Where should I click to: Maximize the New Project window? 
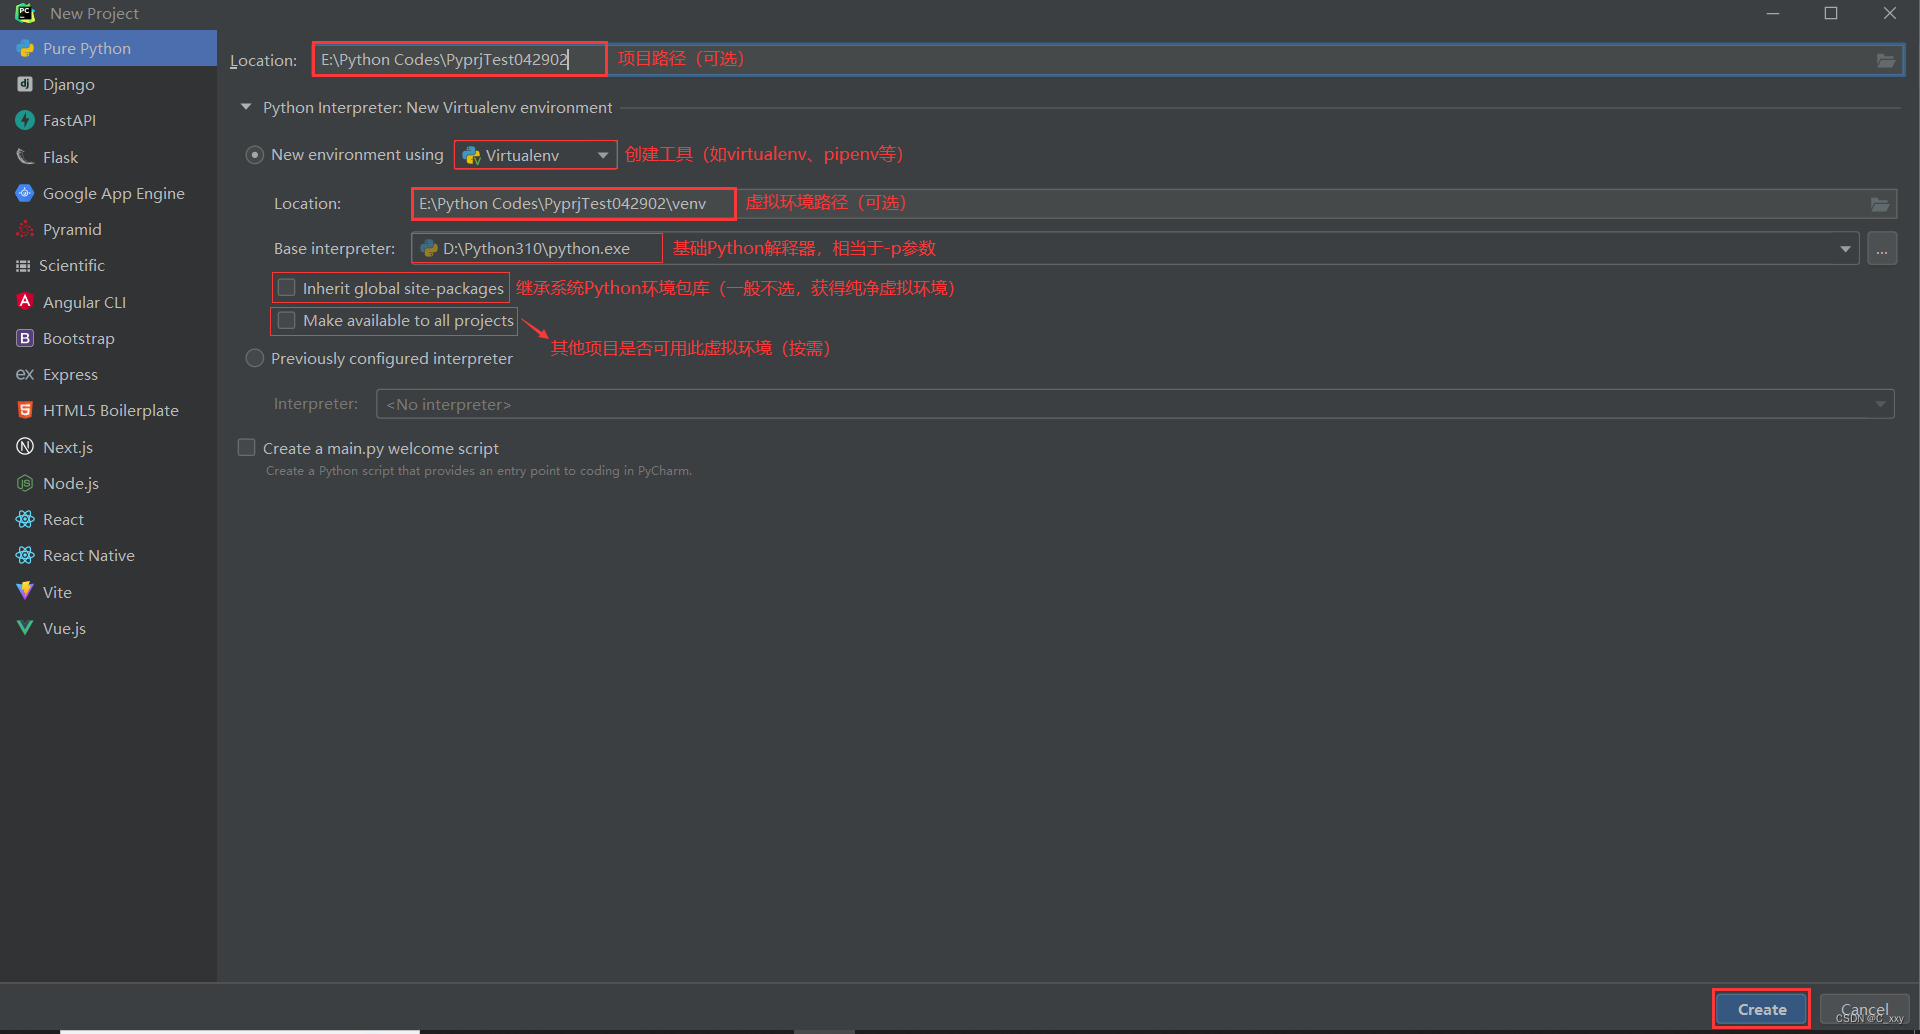pyautogui.click(x=1831, y=13)
